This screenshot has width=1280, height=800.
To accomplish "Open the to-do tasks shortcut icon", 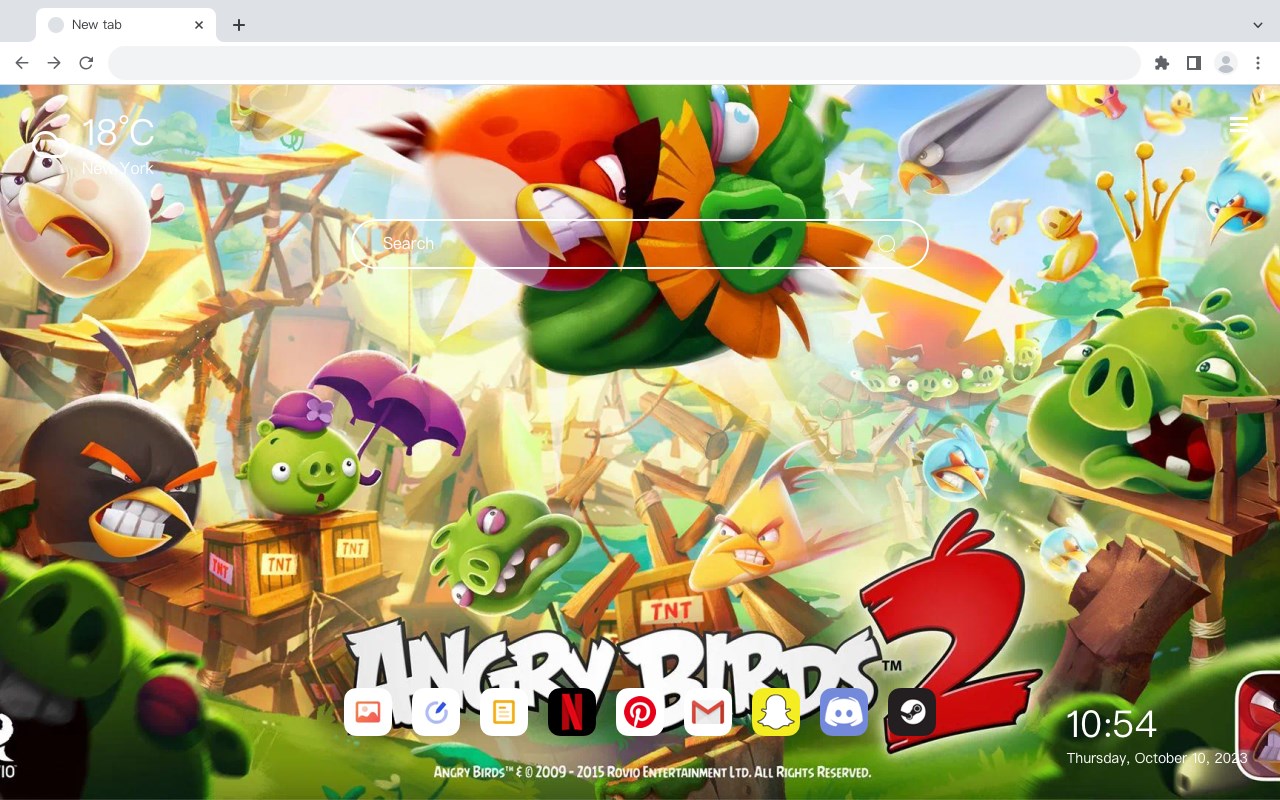I will (x=436, y=712).
